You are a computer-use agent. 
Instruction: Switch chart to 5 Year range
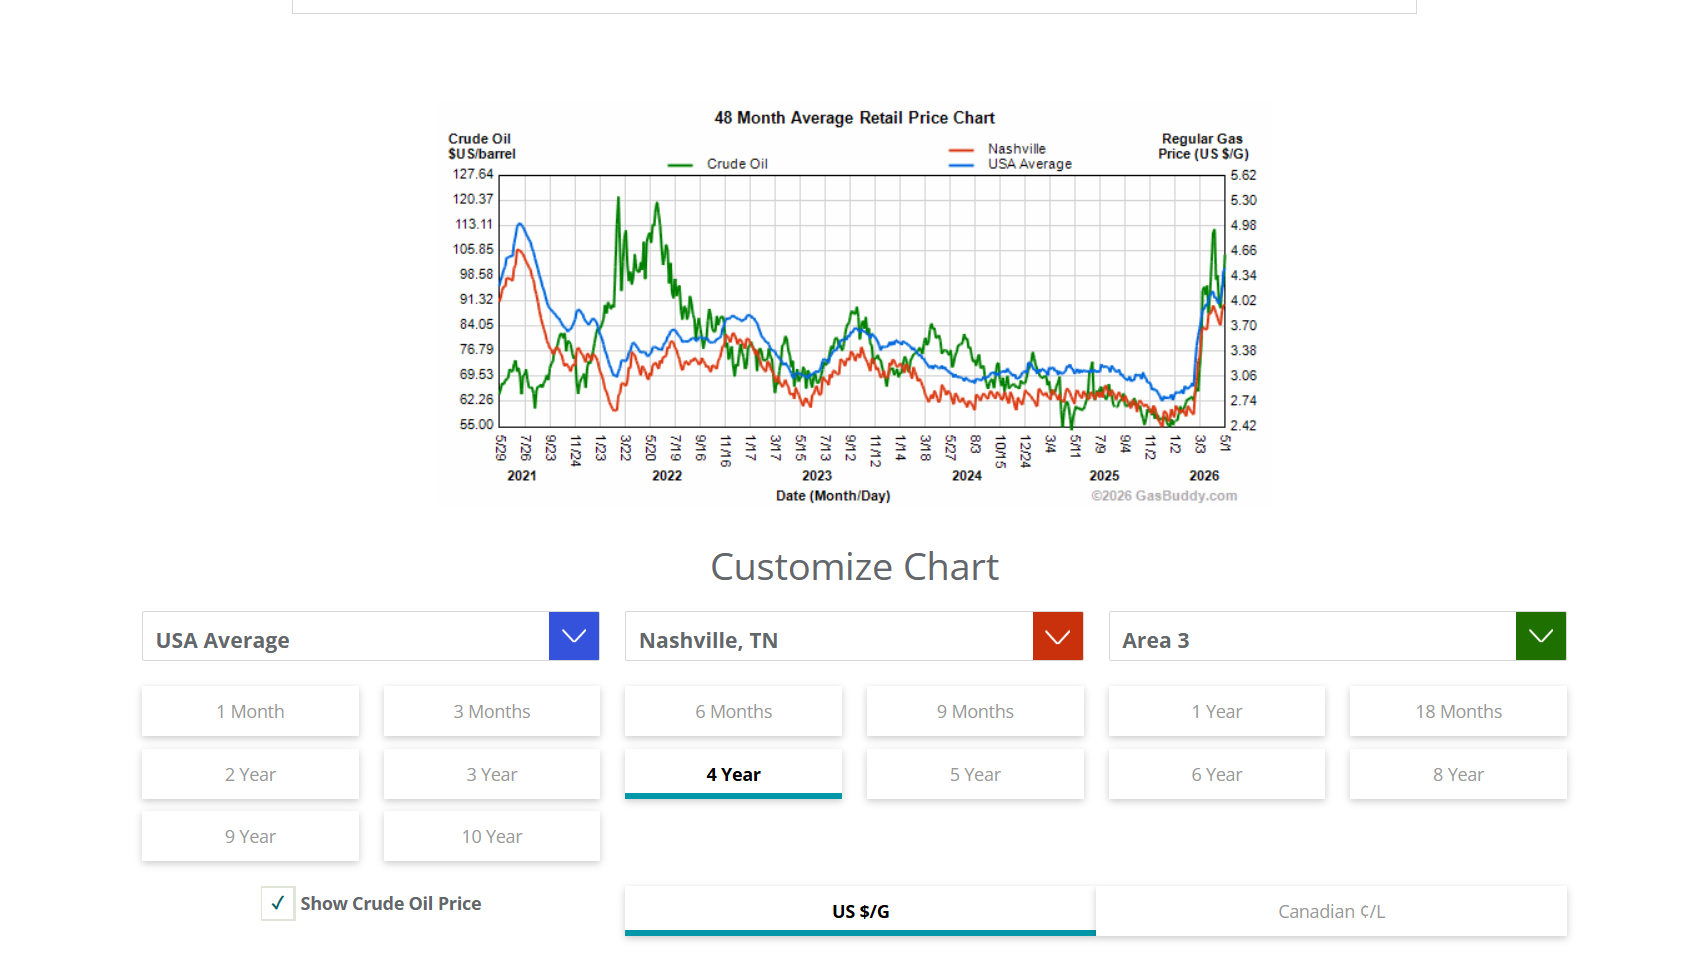[975, 774]
